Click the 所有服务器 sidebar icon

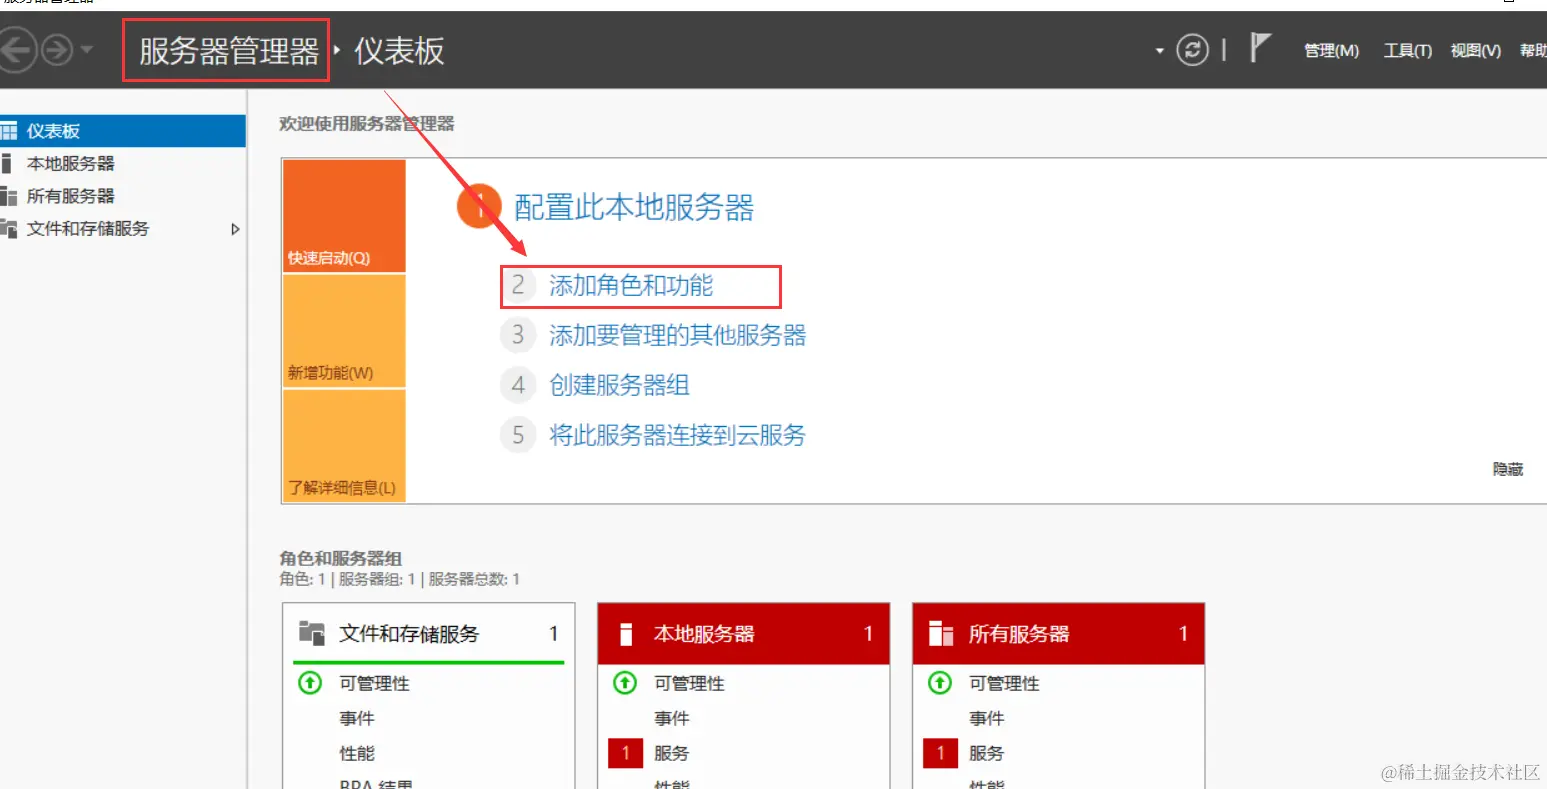click(x=8, y=196)
